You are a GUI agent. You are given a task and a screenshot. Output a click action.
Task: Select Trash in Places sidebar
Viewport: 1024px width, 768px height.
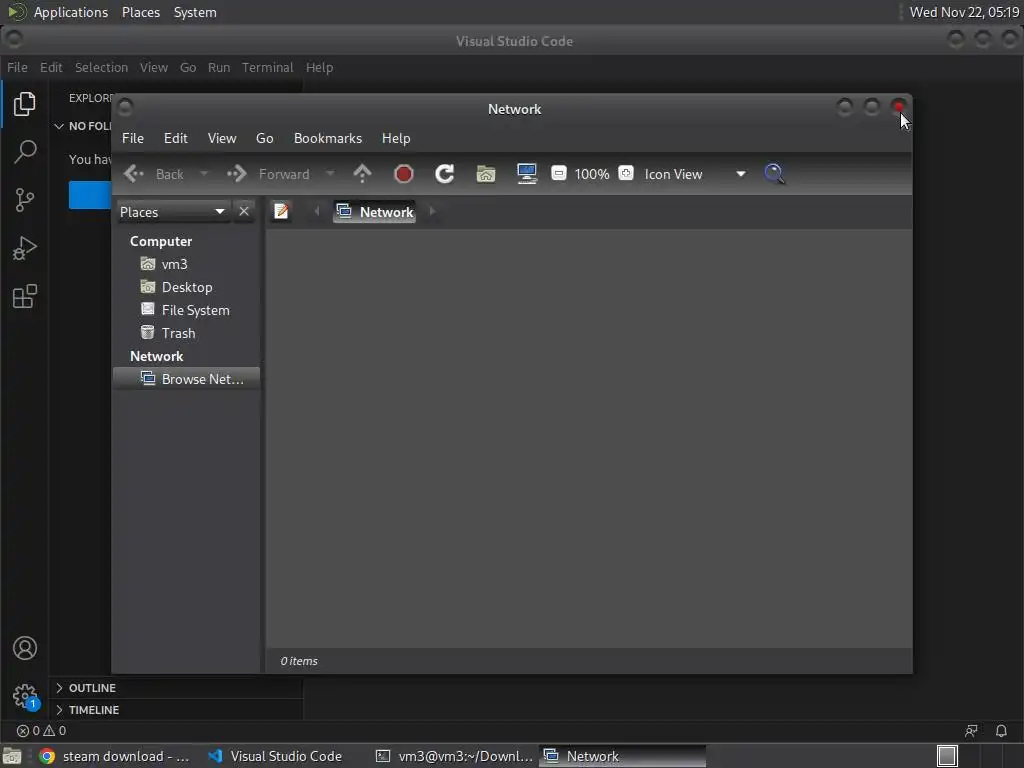click(186, 333)
